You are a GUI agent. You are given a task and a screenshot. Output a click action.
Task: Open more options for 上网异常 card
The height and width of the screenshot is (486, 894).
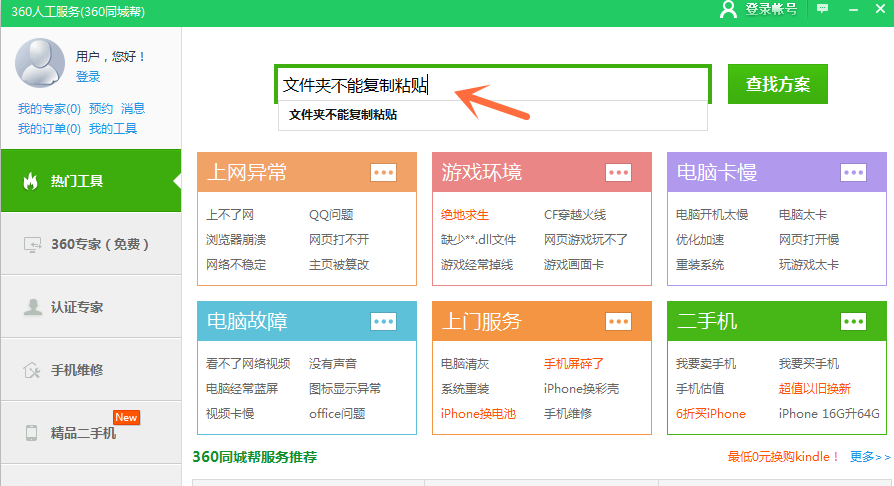[383, 172]
